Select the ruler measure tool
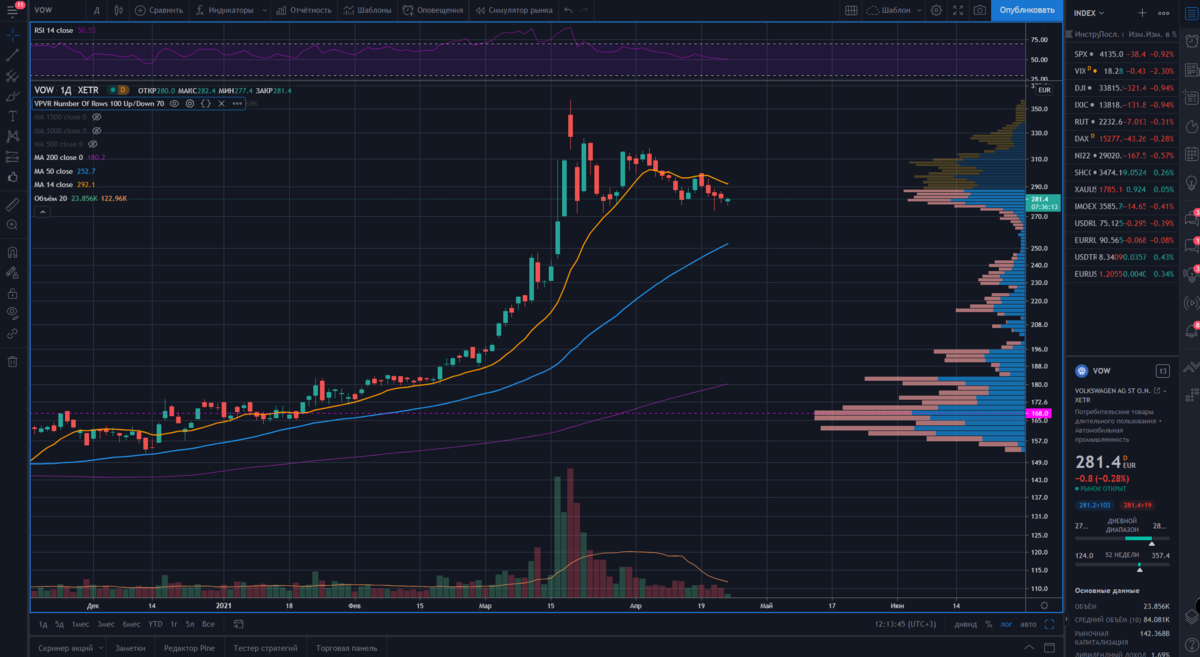This screenshot has height=657, width=1200. tap(13, 203)
